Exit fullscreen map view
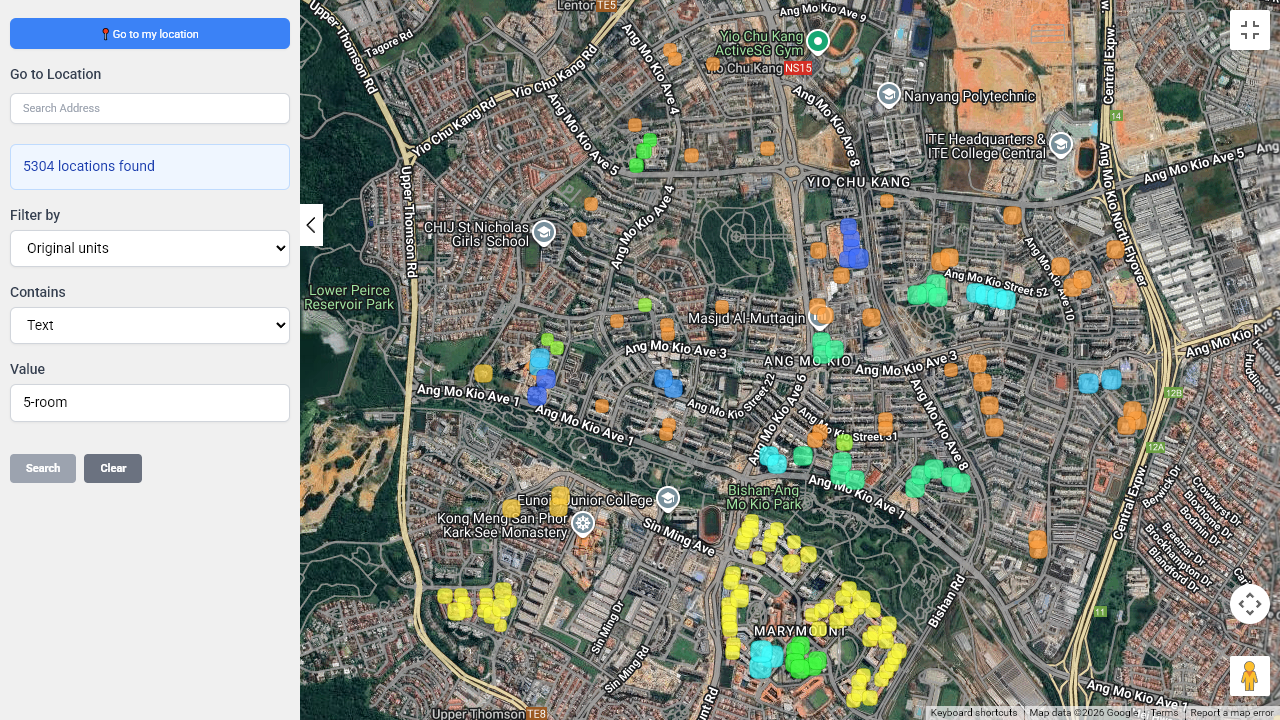The height and width of the screenshot is (720, 1280). (1249, 30)
